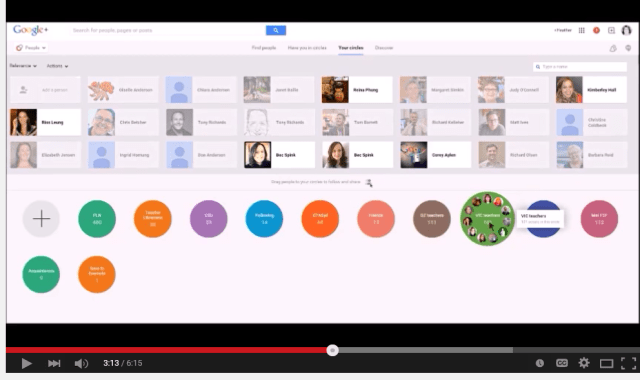
Task: Open the Your circles tab
Action: (x=351, y=48)
